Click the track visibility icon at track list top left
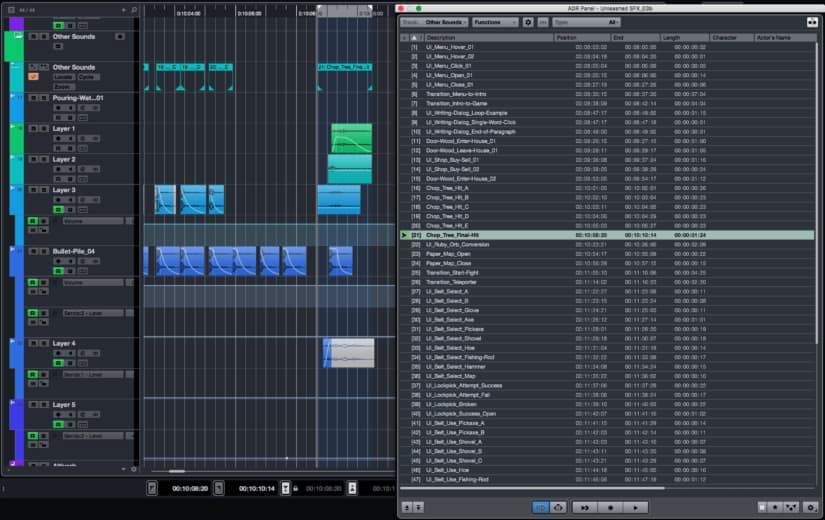The height and width of the screenshot is (520, 825). tap(11, 10)
